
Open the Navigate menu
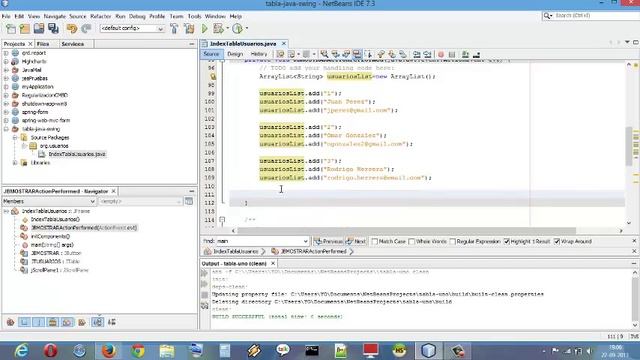click(x=55, y=16)
